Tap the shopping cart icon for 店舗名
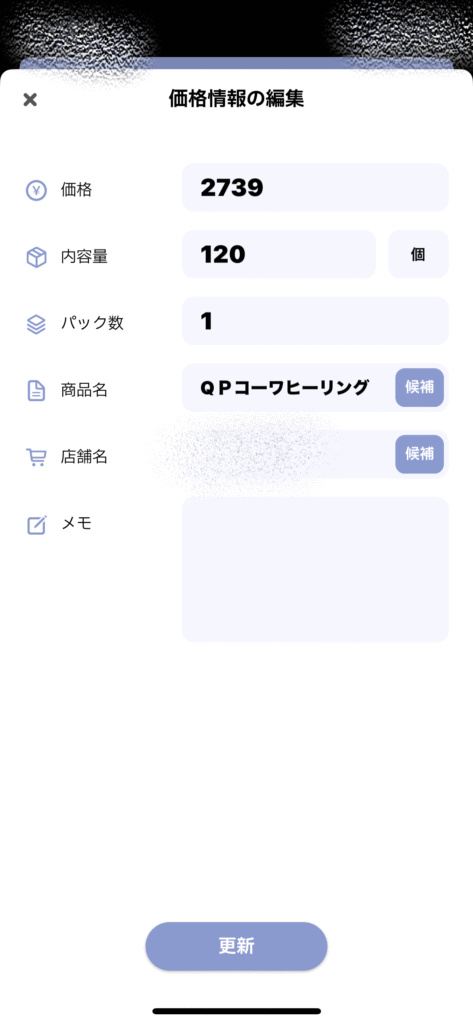The height and width of the screenshot is (1024, 473). tap(36, 457)
